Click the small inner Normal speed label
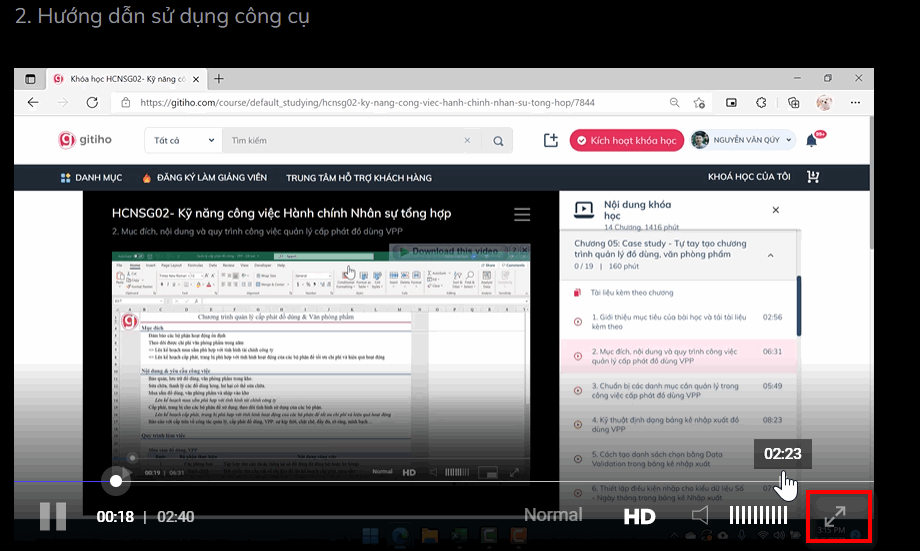This screenshot has height=551, width=920. pyautogui.click(x=382, y=471)
